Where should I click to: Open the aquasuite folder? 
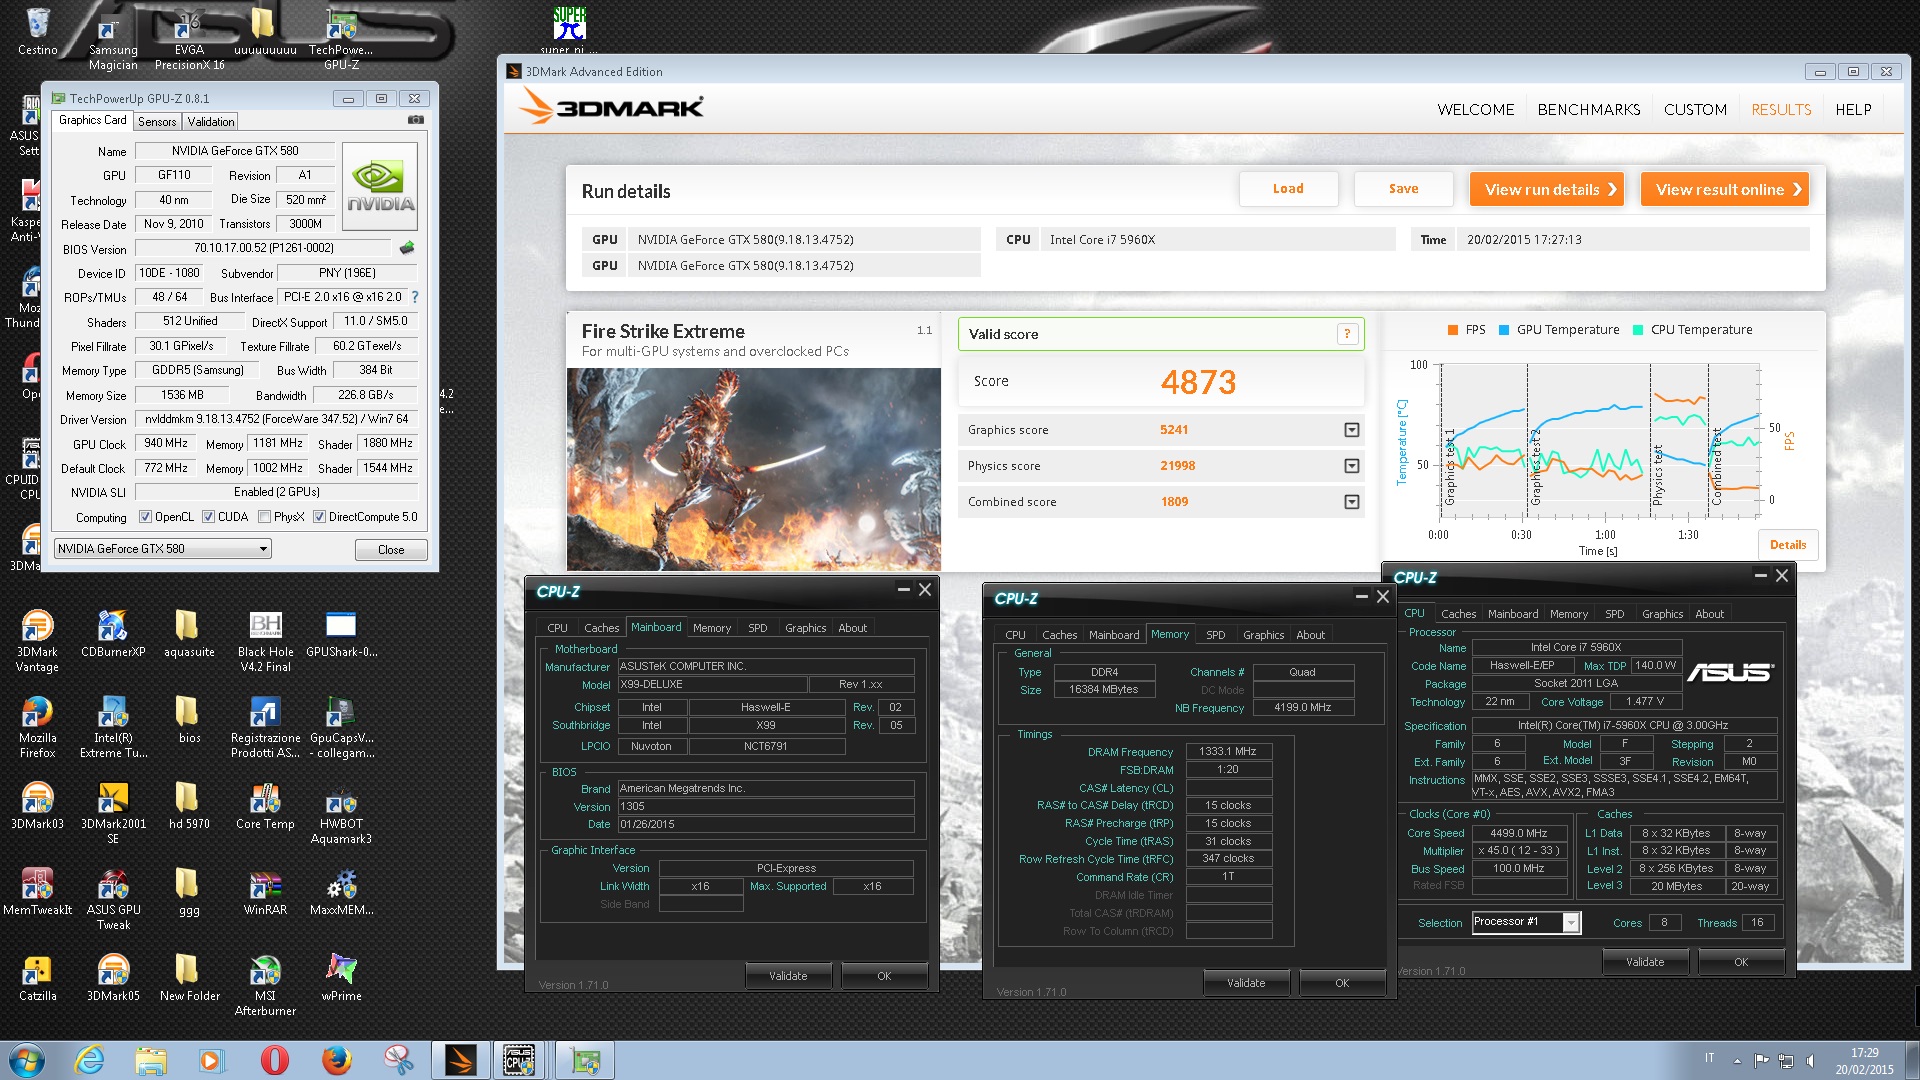(189, 634)
